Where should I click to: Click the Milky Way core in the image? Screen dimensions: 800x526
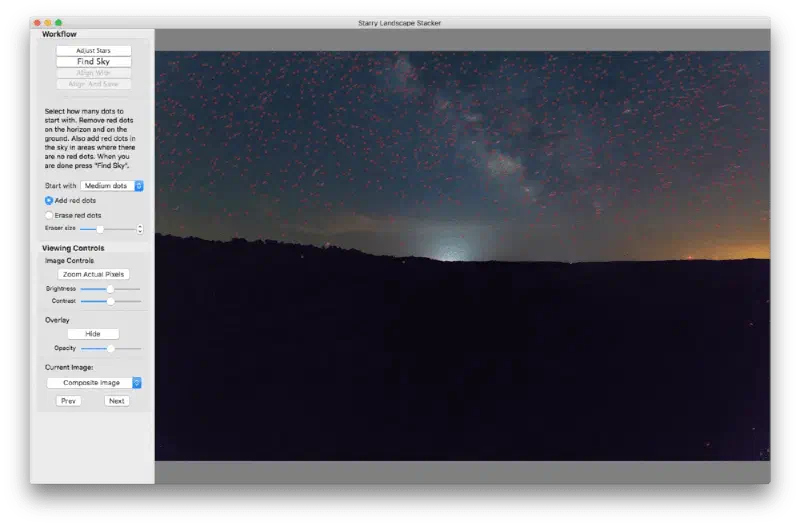click(x=503, y=164)
